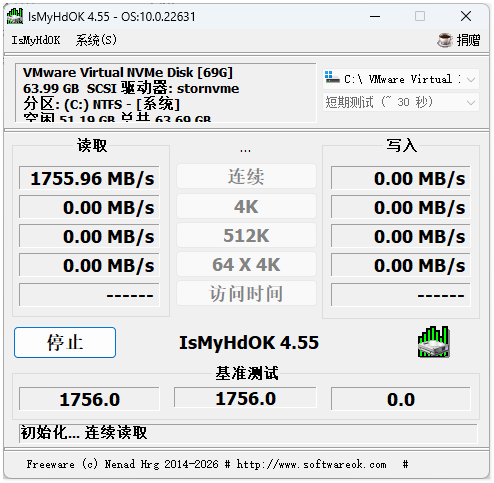Click the read access time dashes field
The width and height of the screenshot is (494, 483).
pos(89,295)
